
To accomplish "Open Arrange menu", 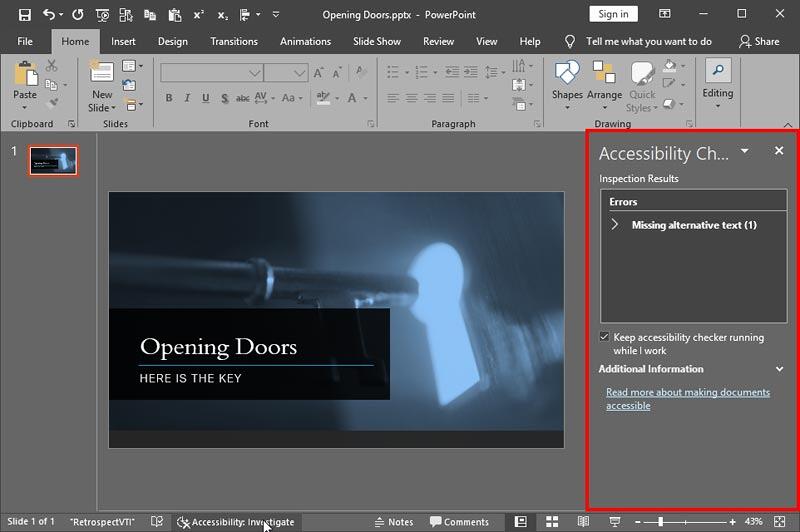I will pyautogui.click(x=604, y=85).
